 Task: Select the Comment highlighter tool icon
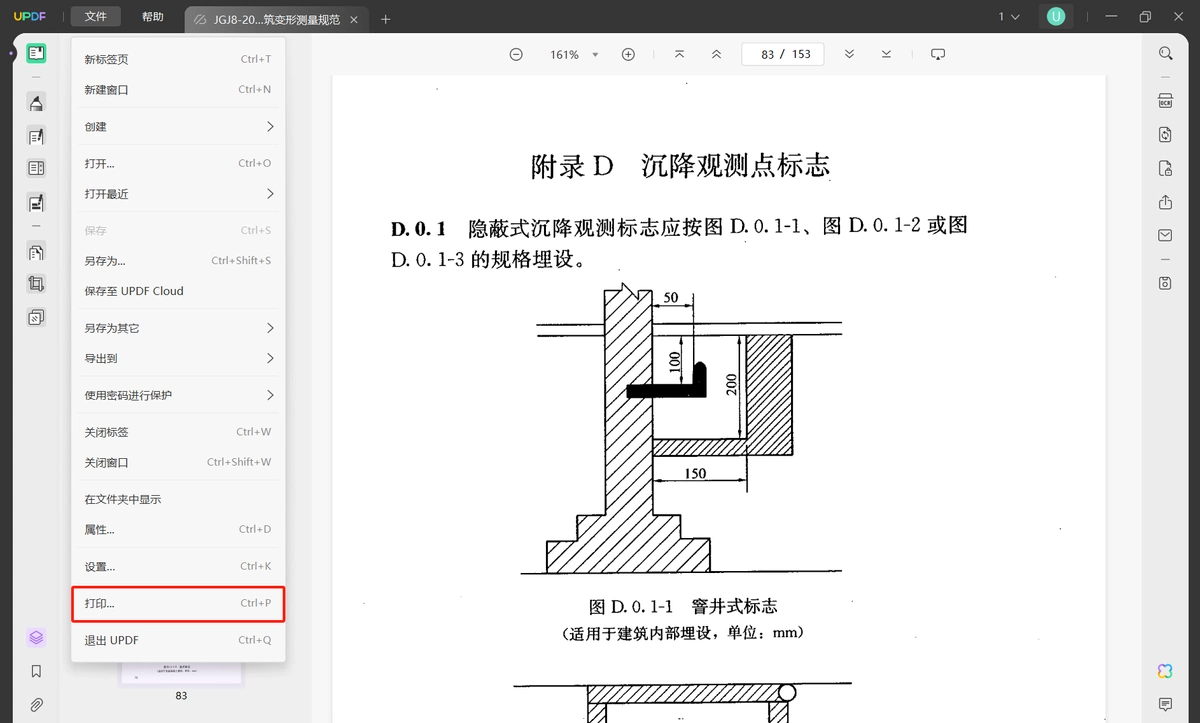(36, 102)
